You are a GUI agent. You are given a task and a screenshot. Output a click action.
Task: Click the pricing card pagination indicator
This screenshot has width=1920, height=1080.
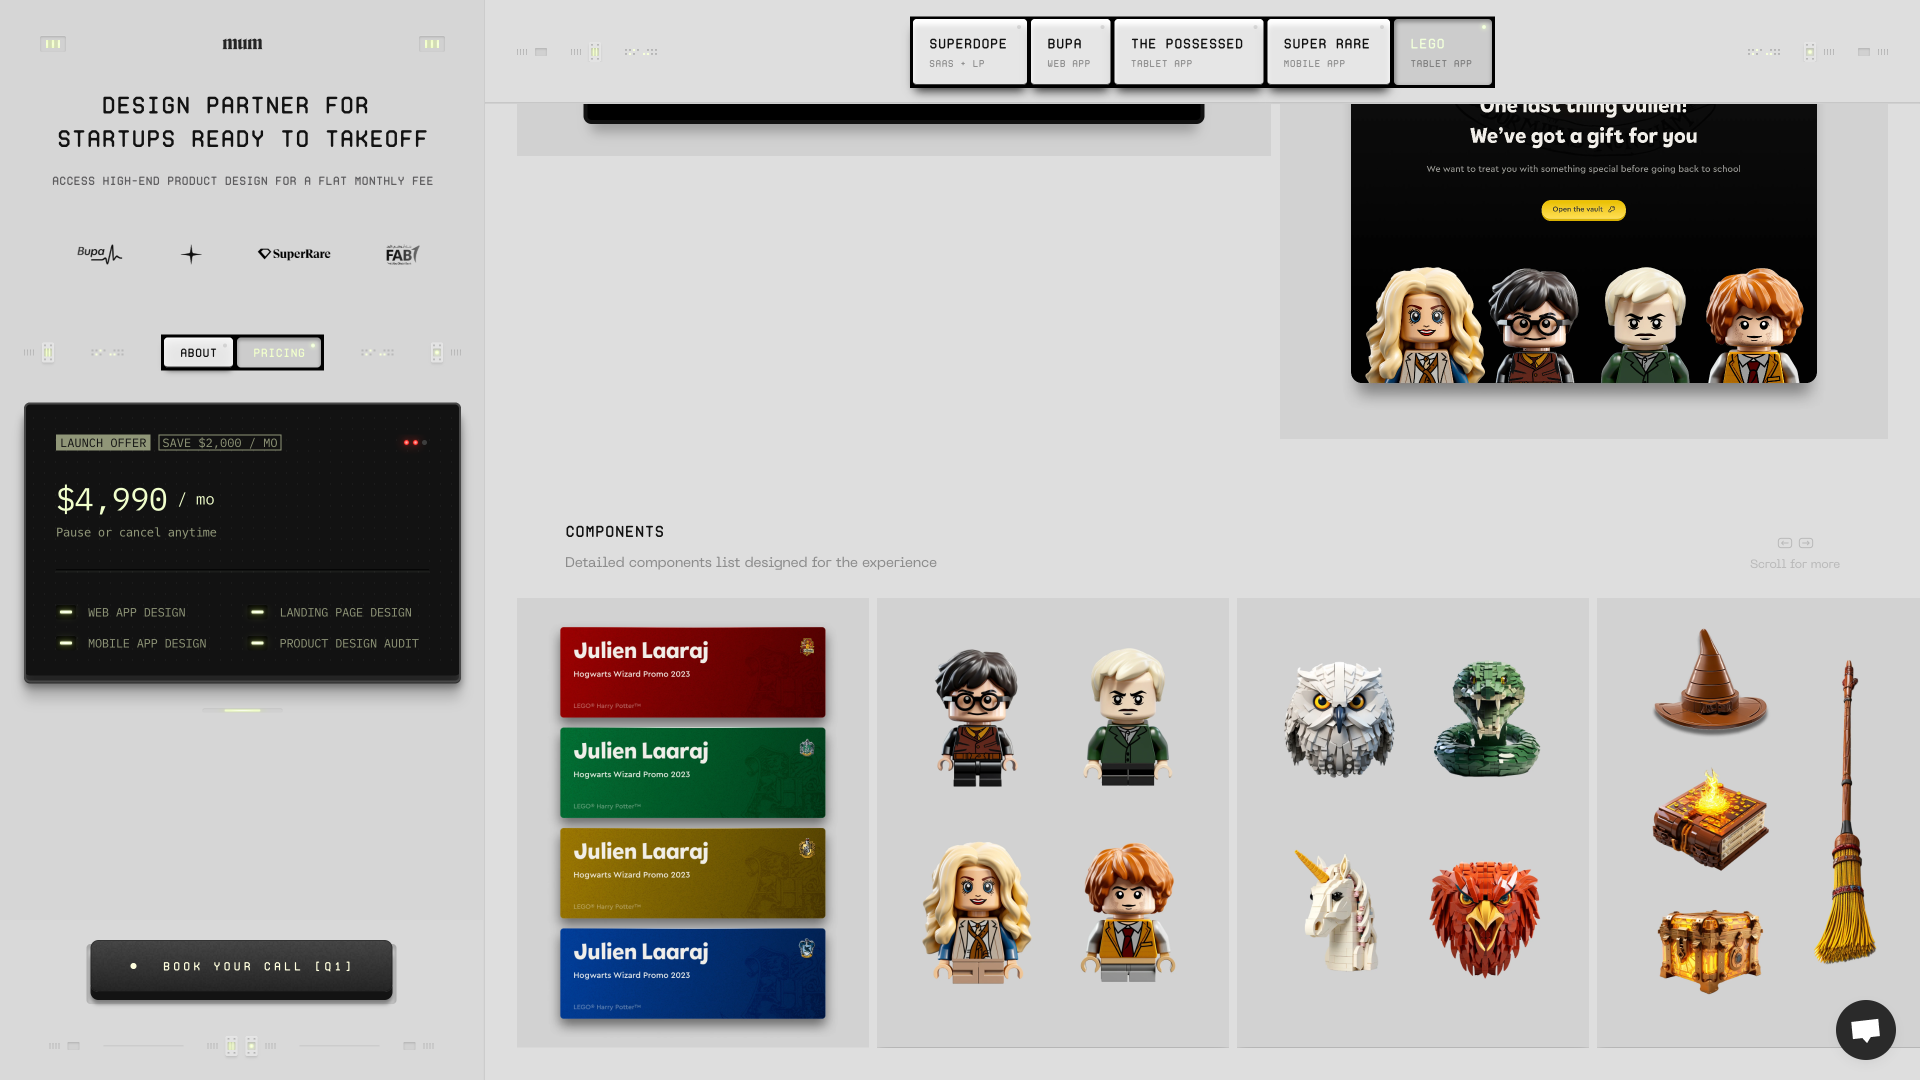click(242, 710)
